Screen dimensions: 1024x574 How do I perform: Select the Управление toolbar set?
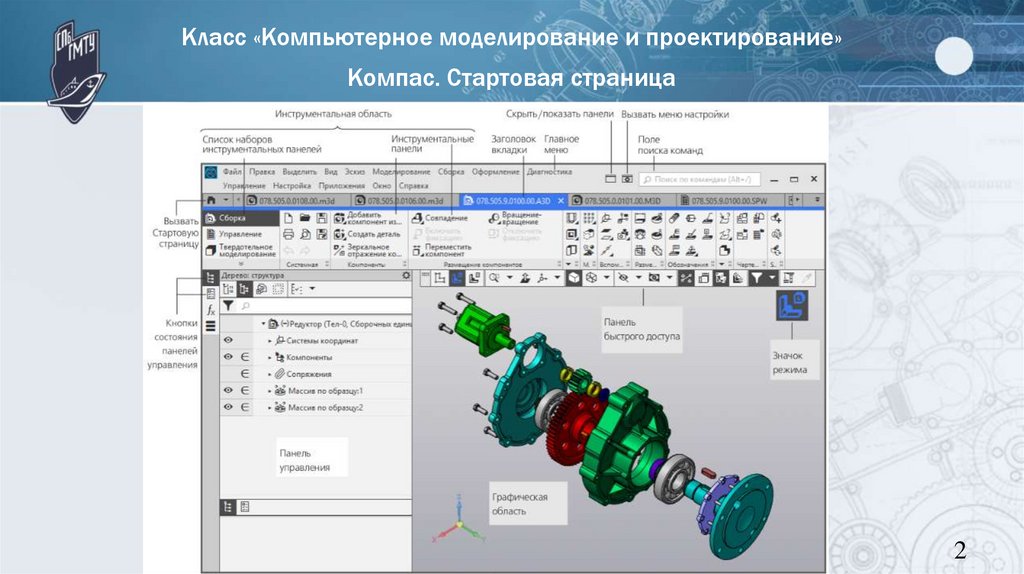pyautogui.click(x=242, y=234)
